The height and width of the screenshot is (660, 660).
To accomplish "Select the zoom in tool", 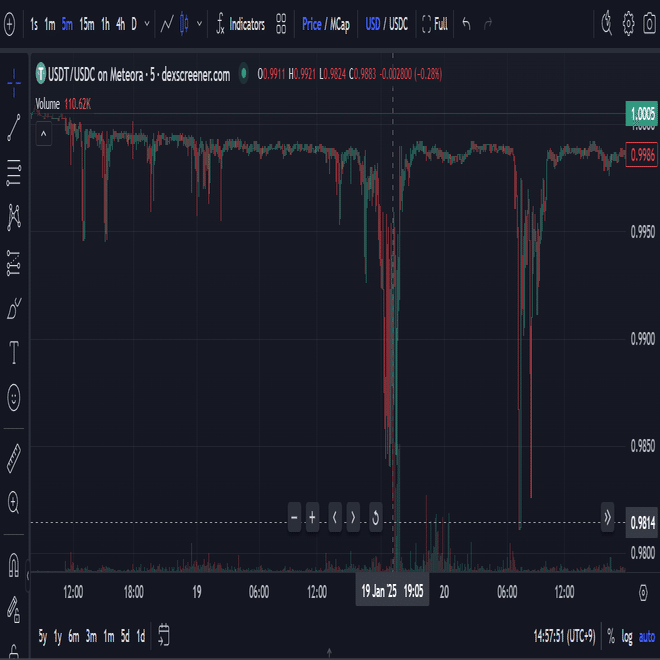I will (14, 503).
